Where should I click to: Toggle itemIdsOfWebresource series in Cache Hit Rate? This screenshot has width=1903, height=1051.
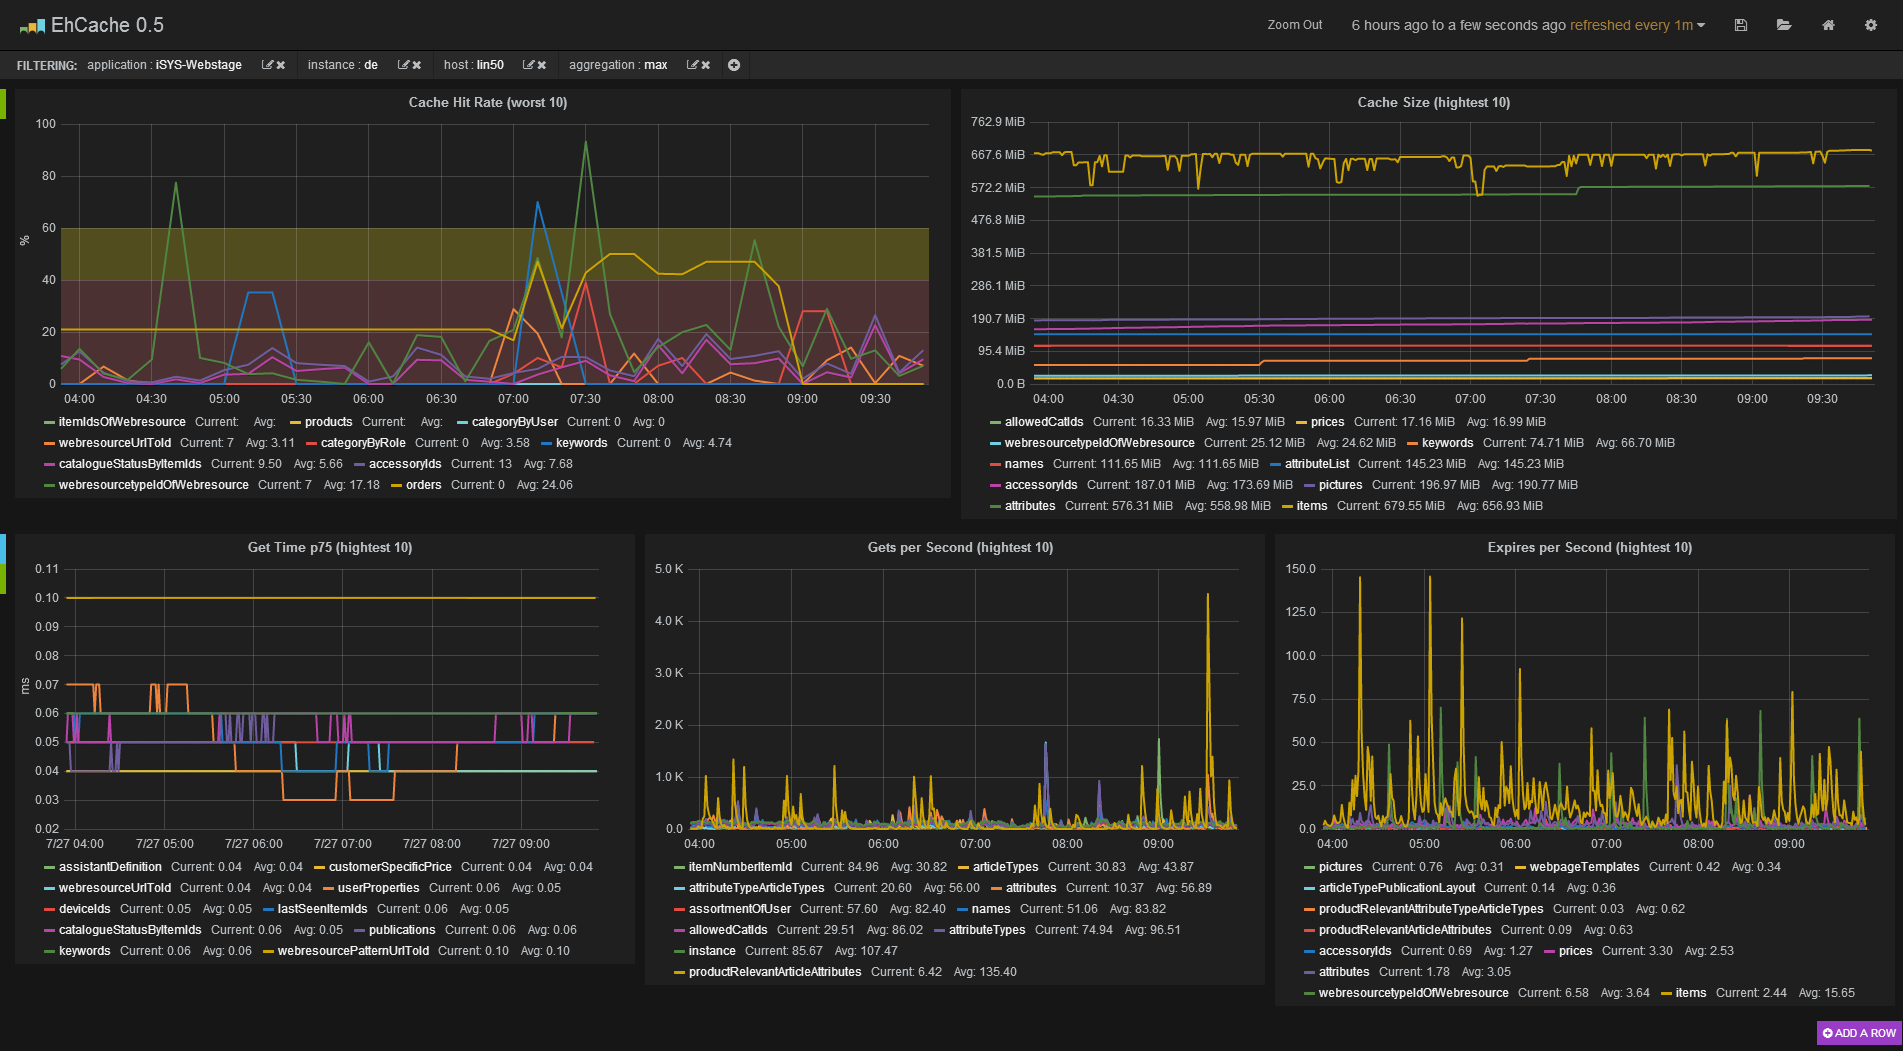(x=122, y=422)
